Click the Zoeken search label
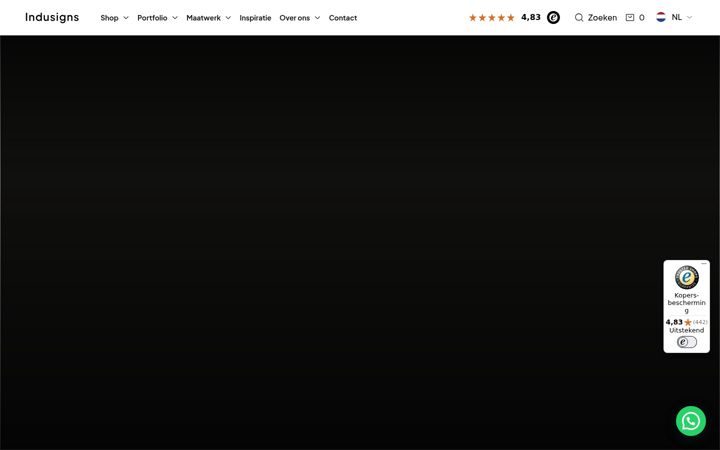 pos(602,17)
